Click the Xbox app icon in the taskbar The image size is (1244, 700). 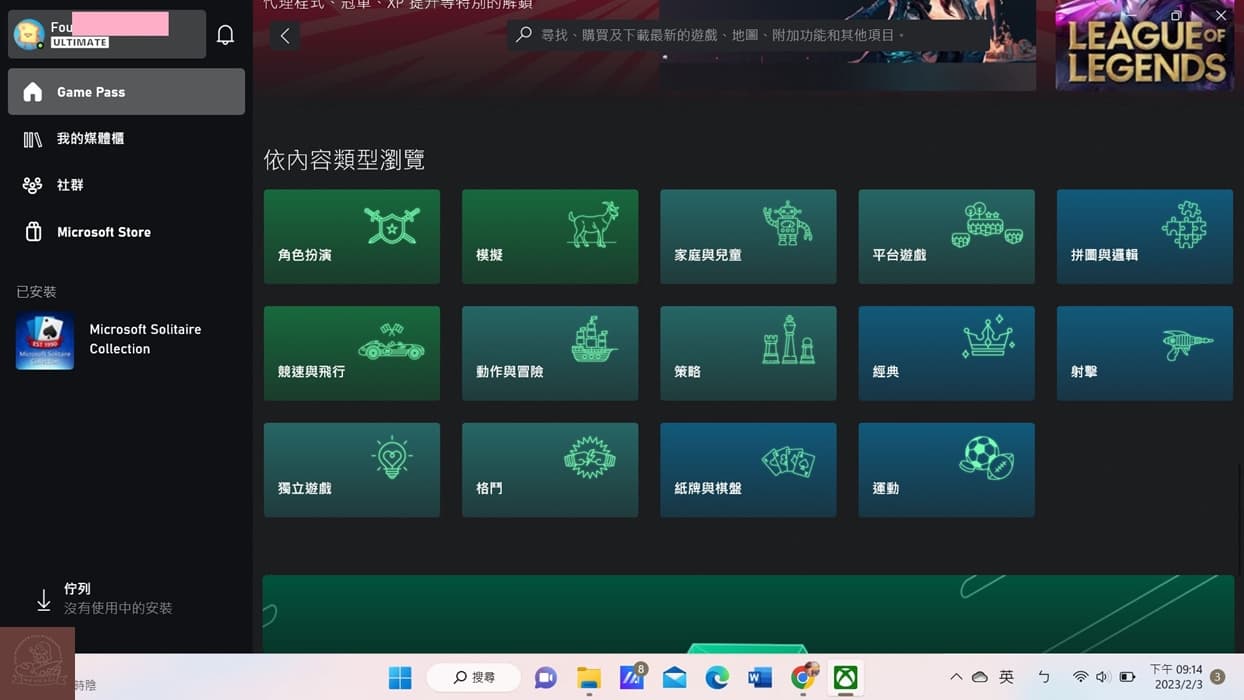[x=846, y=677]
